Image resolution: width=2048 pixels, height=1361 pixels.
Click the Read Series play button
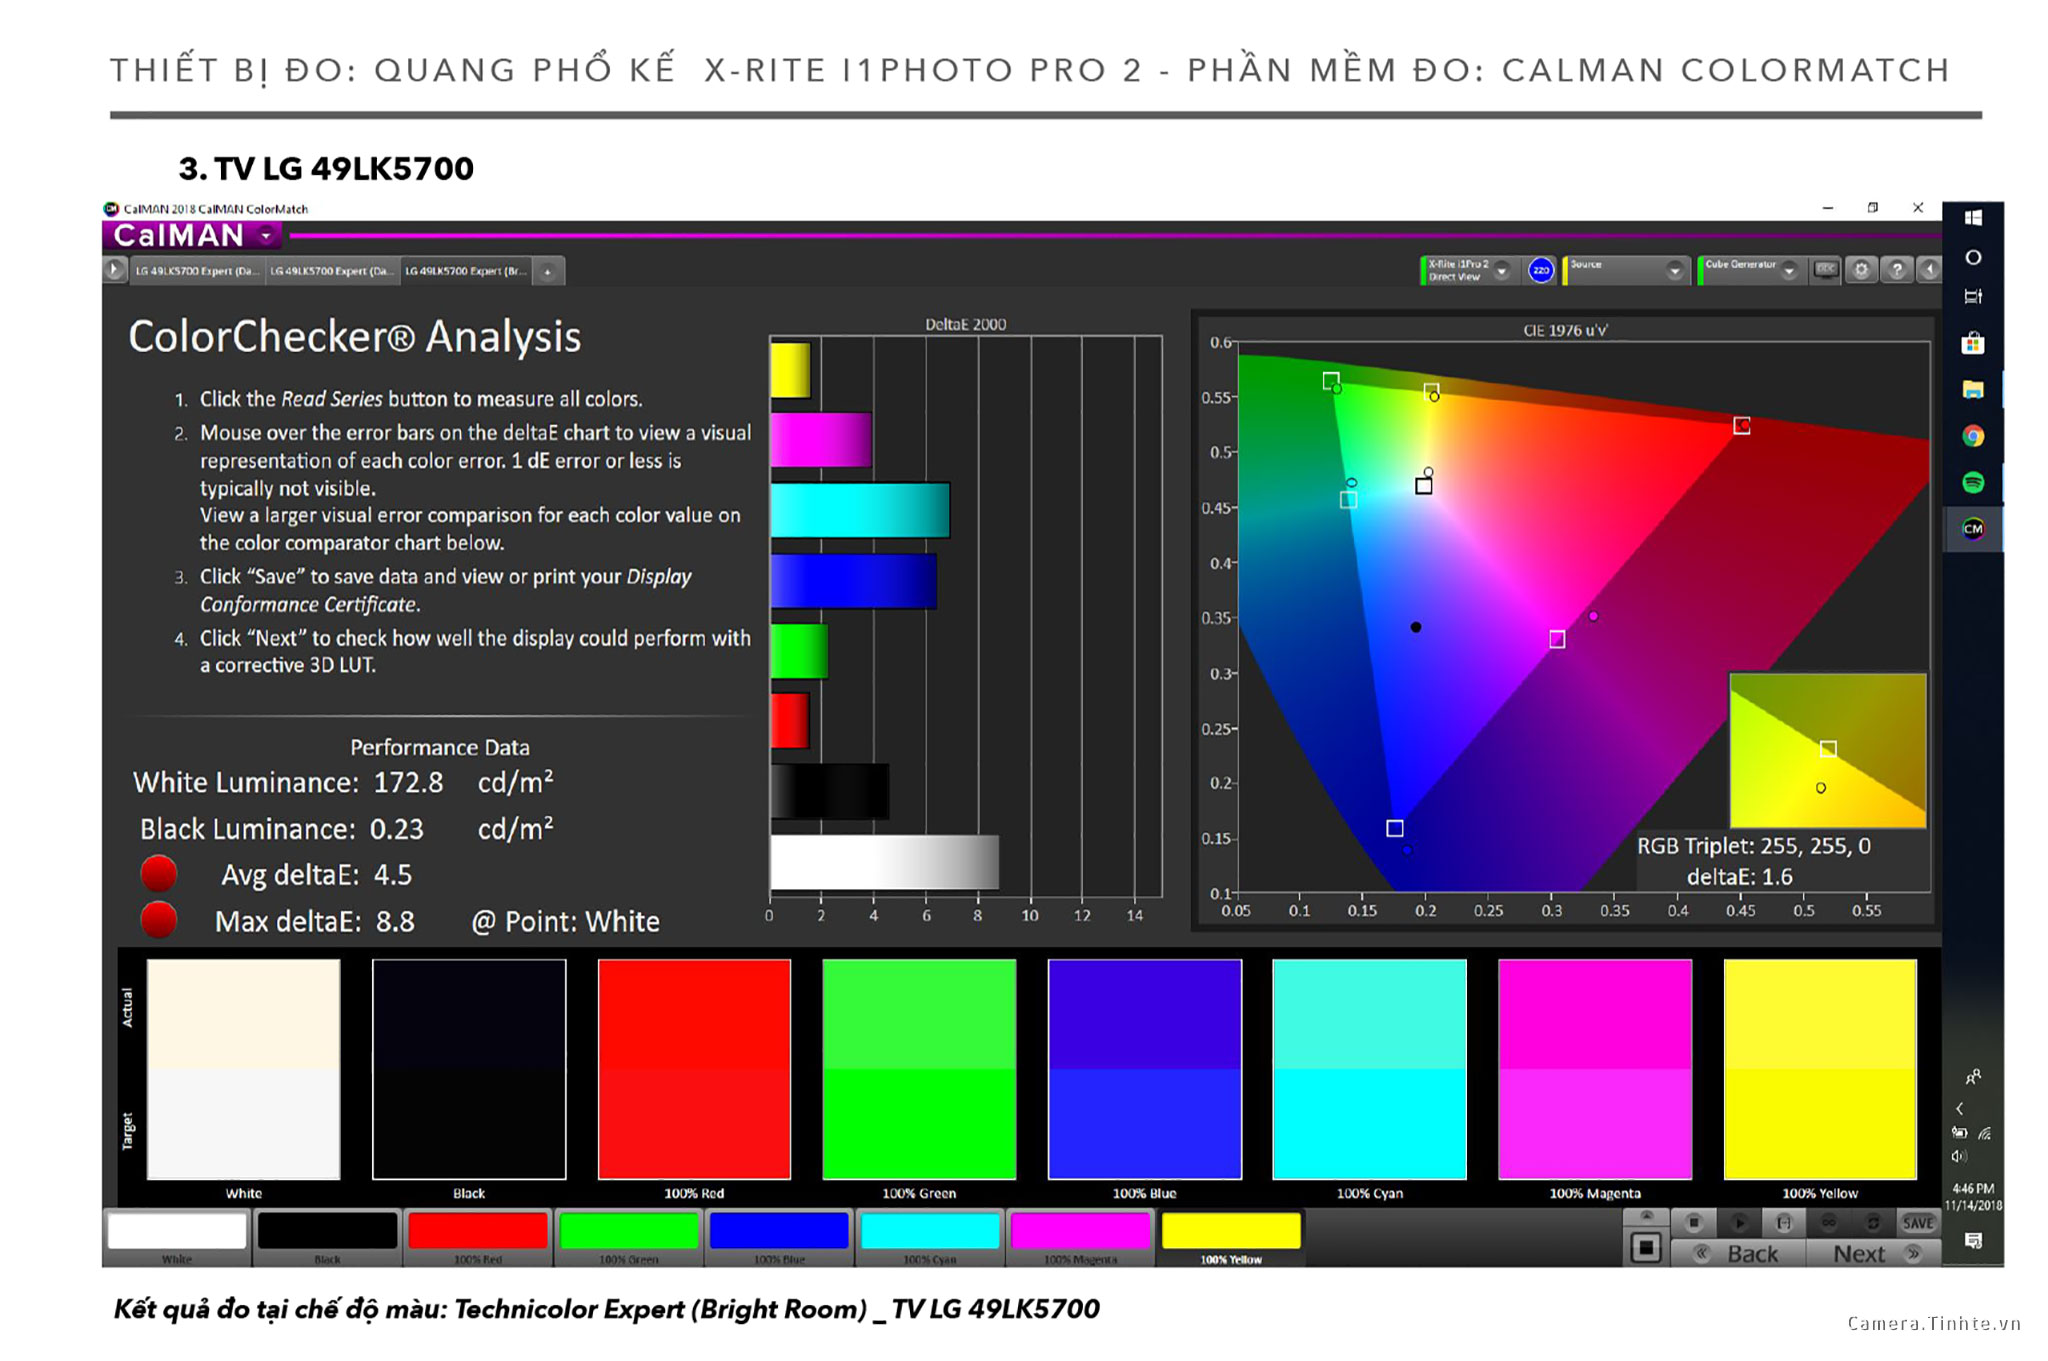(x=1739, y=1222)
